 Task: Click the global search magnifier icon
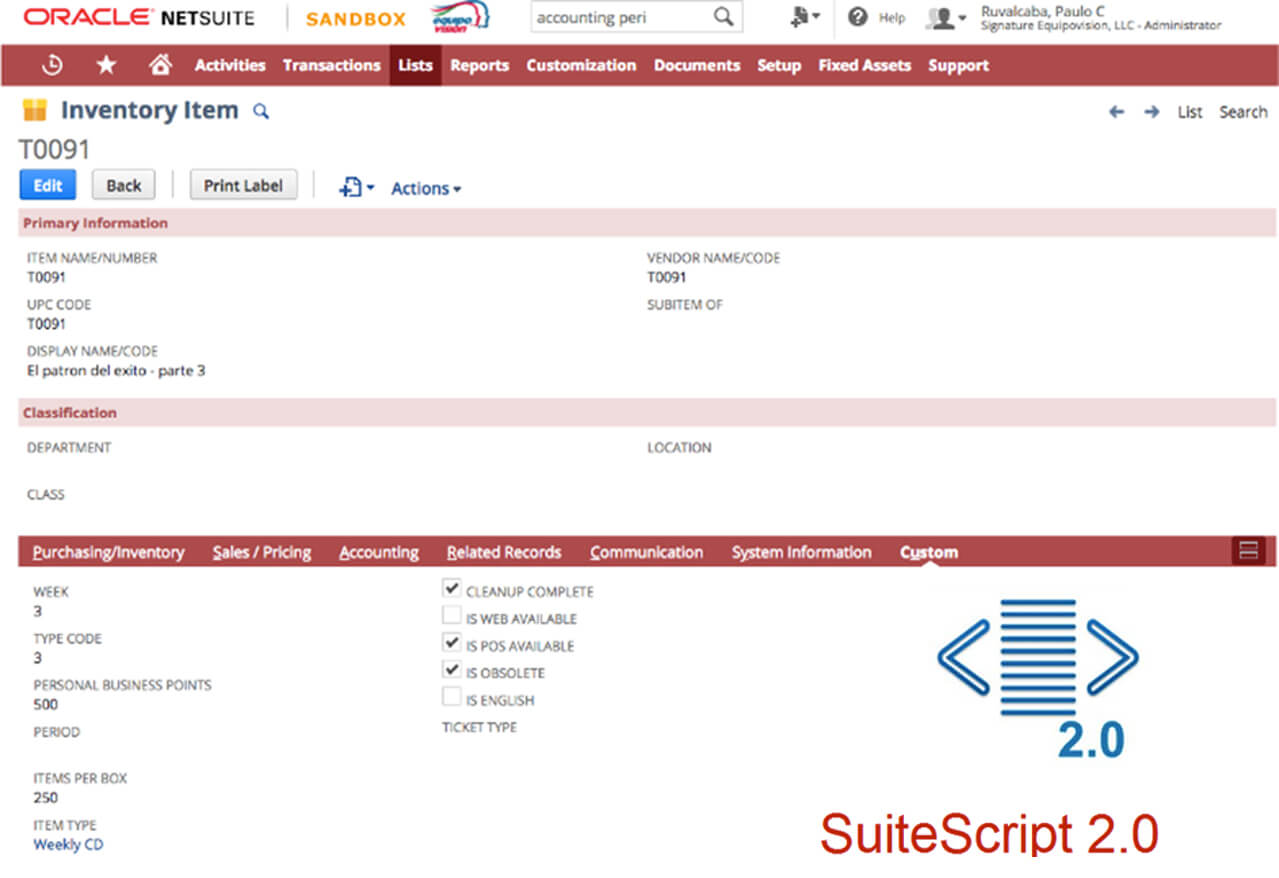(723, 17)
